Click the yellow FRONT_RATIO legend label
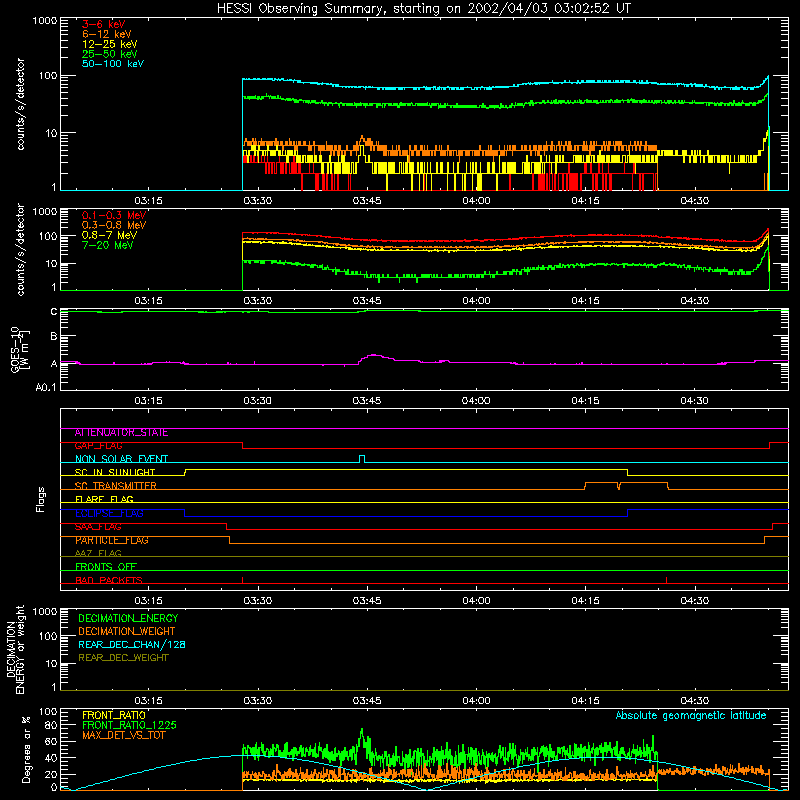The width and height of the screenshot is (800, 800). click(114, 715)
